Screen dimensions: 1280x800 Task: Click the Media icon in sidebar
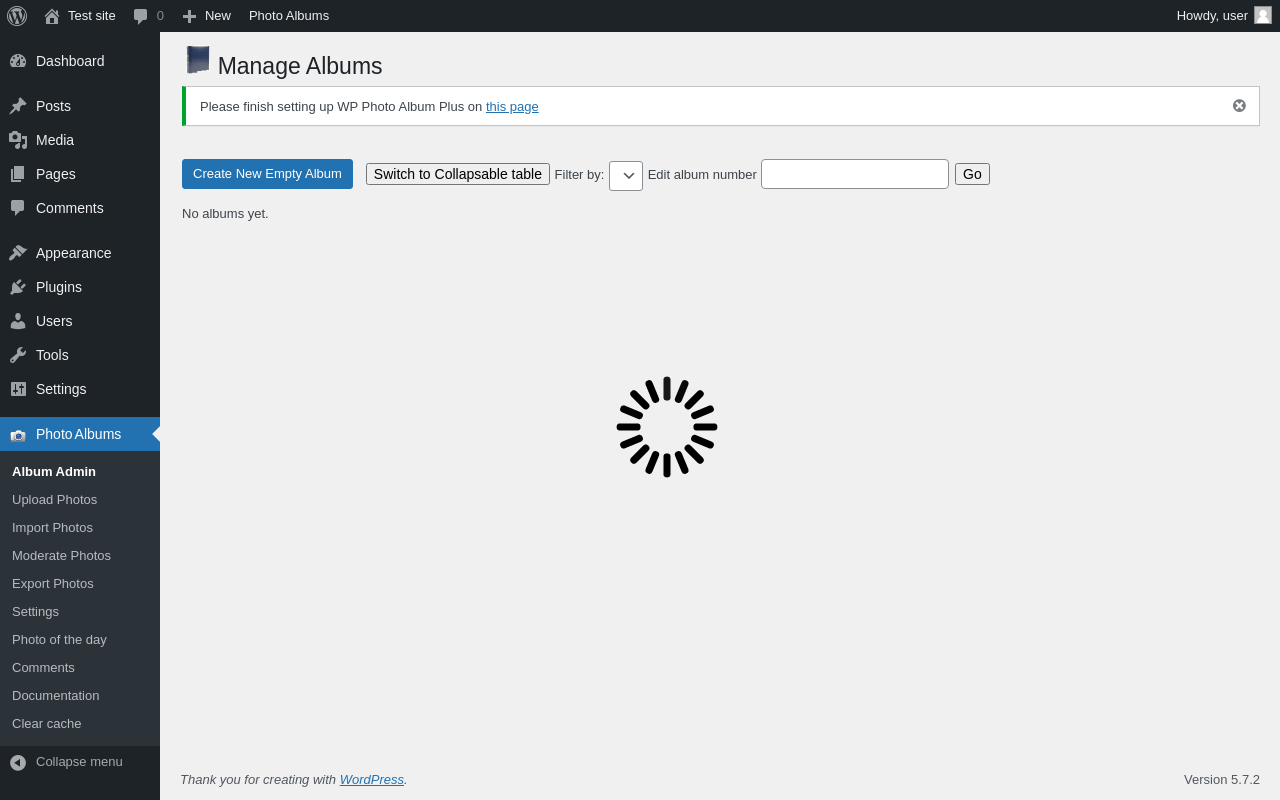18,140
